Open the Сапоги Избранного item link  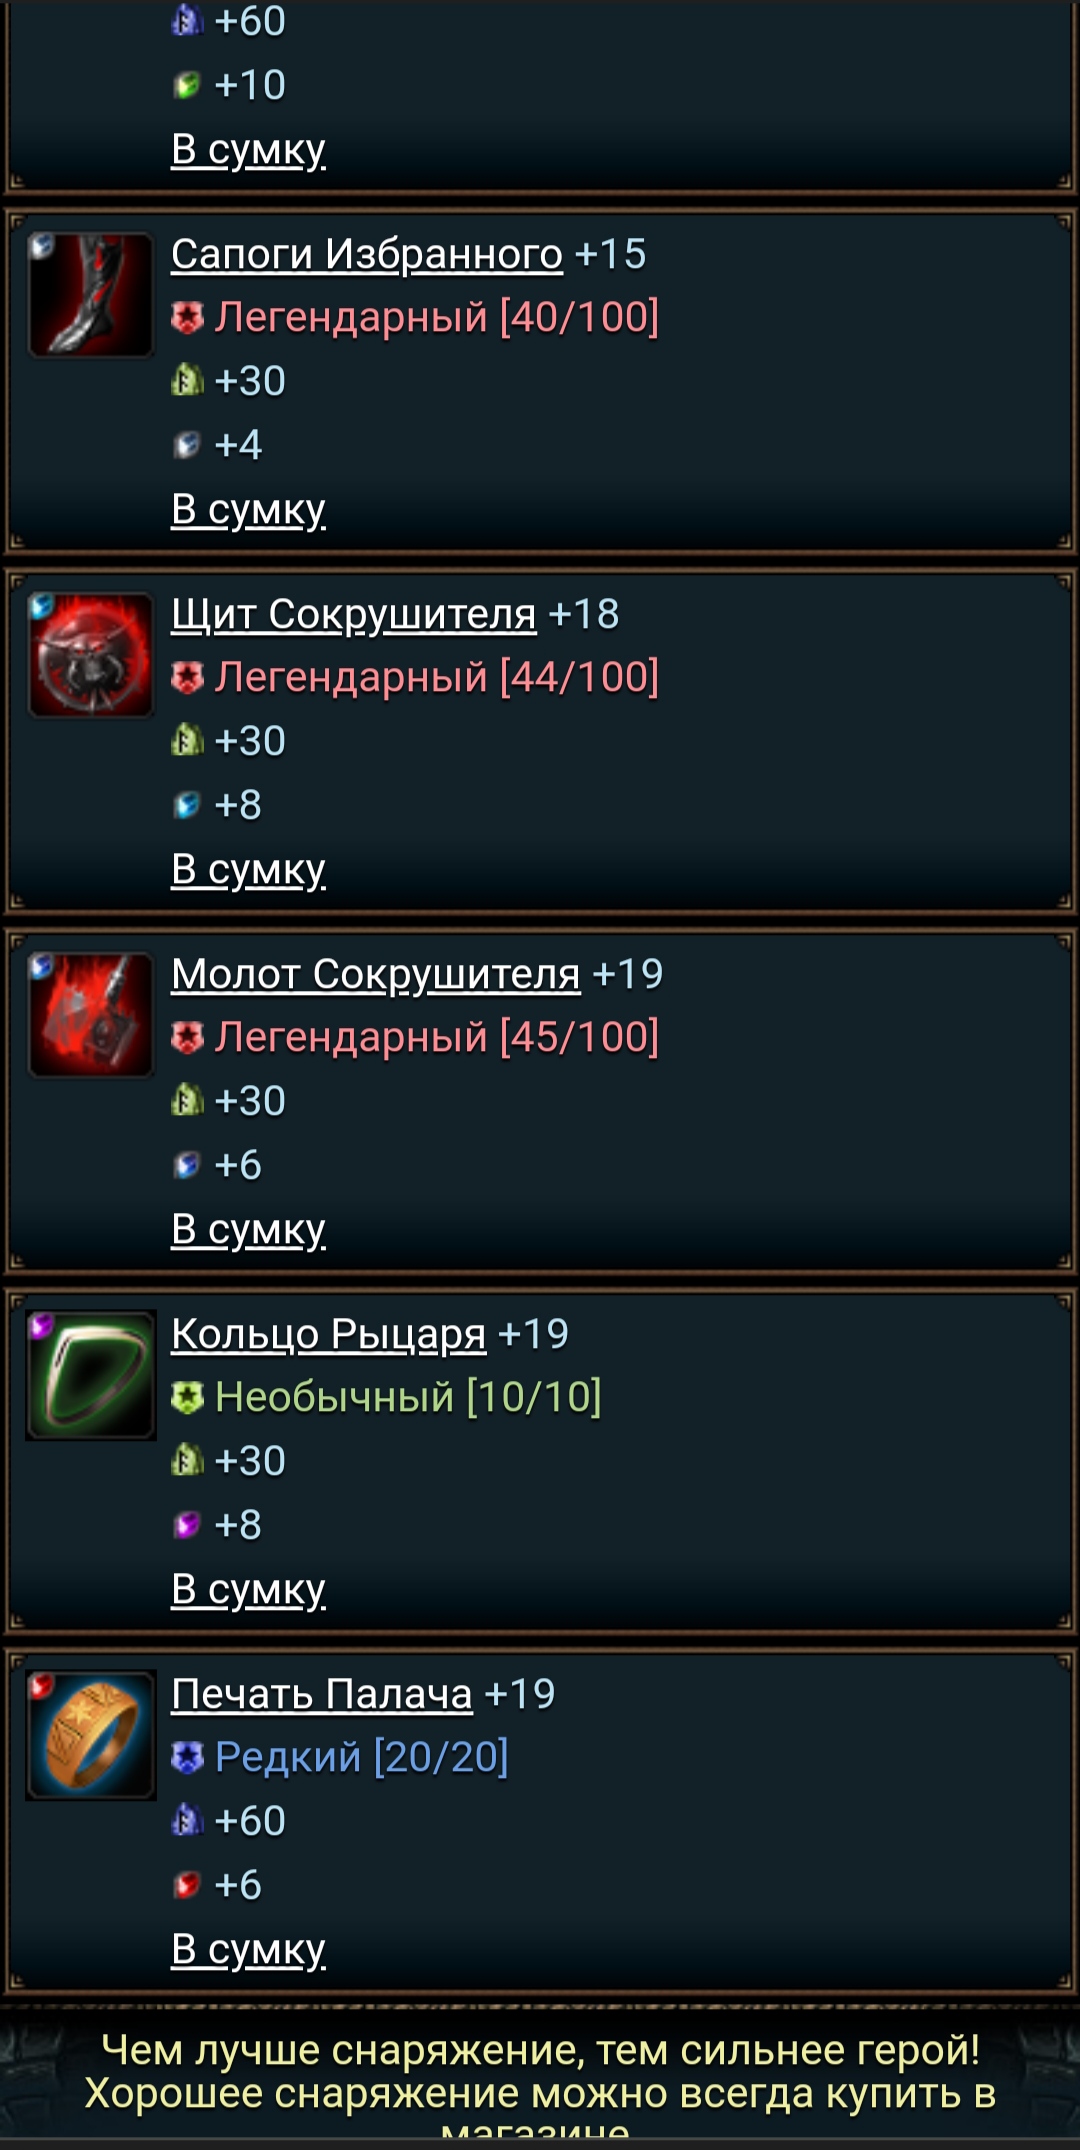click(367, 254)
